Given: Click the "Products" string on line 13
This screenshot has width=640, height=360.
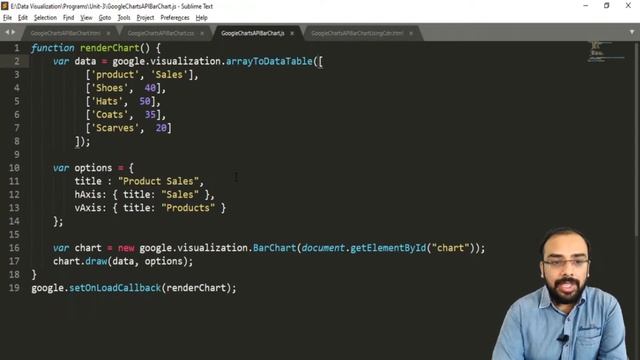Looking at the screenshot, I should (x=188, y=208).
